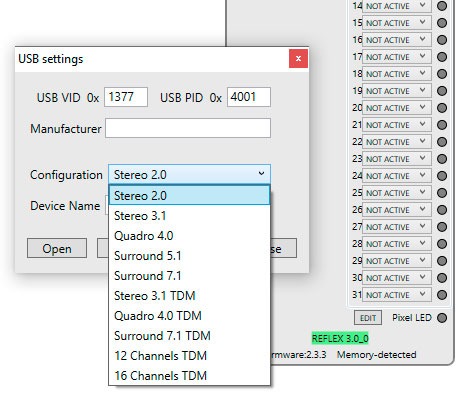Click the status LED for row 19

click(x=442, y=91)
